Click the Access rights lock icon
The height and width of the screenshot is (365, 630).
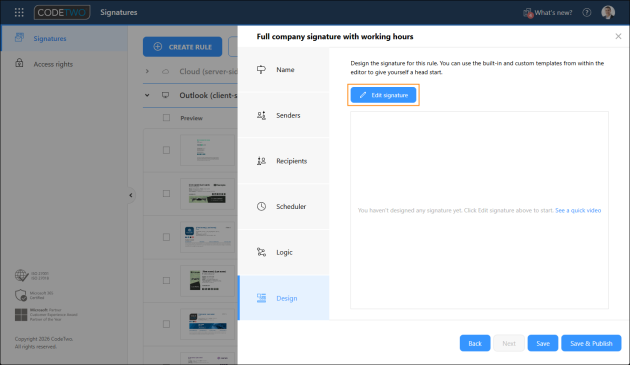pyautogui.click(x=19, y=63)
